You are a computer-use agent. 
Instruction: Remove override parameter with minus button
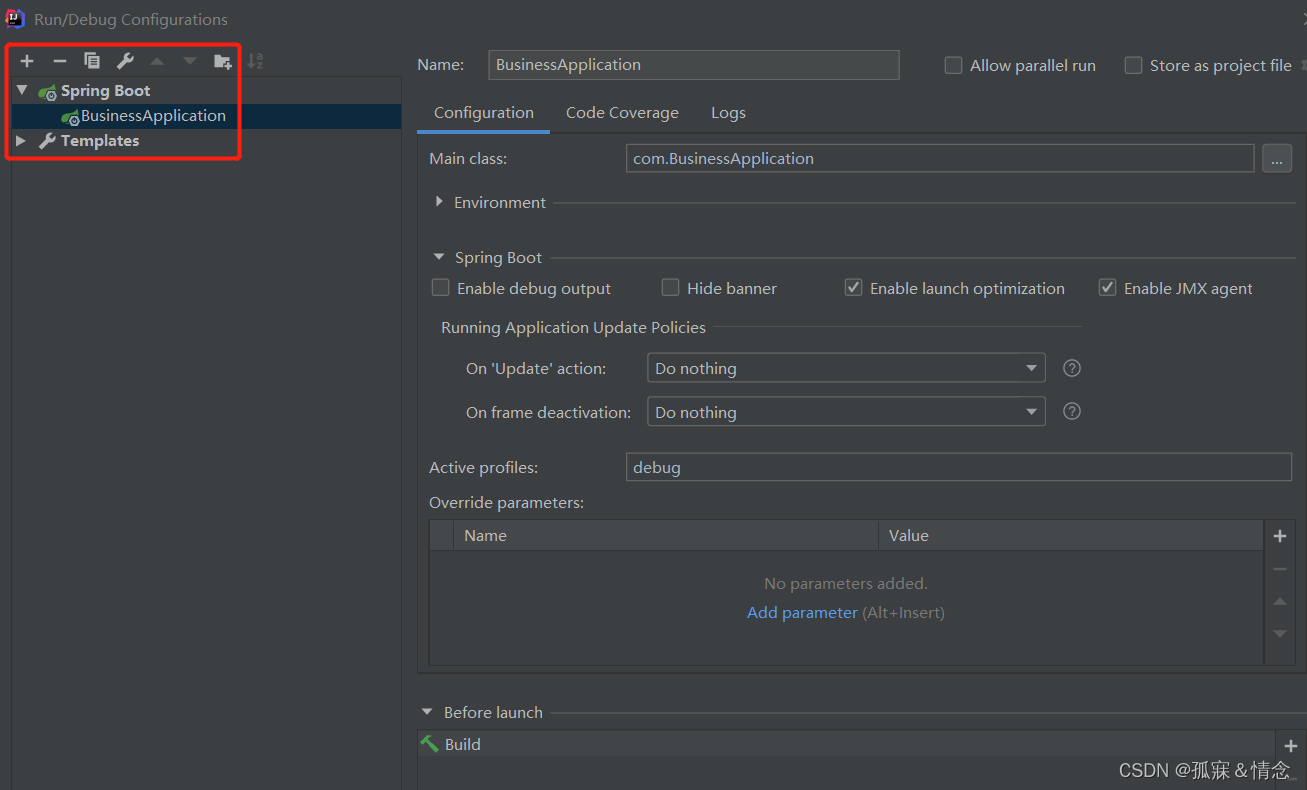point(1280,569)
